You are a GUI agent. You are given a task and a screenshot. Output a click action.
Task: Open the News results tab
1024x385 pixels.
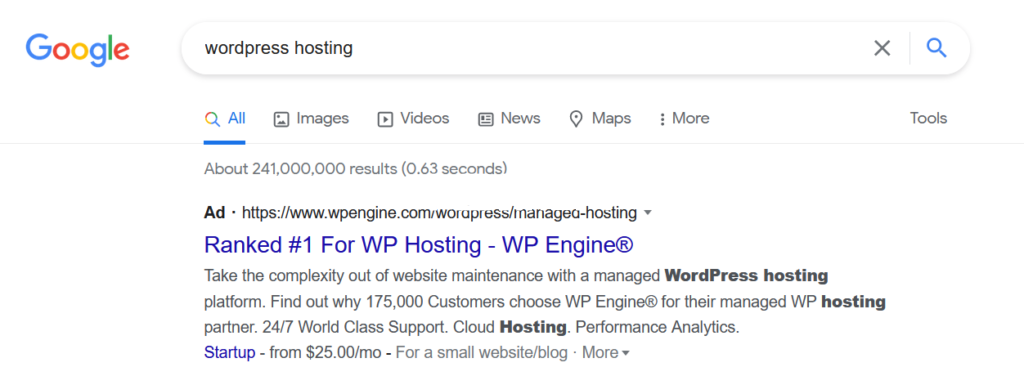(509, 119)
